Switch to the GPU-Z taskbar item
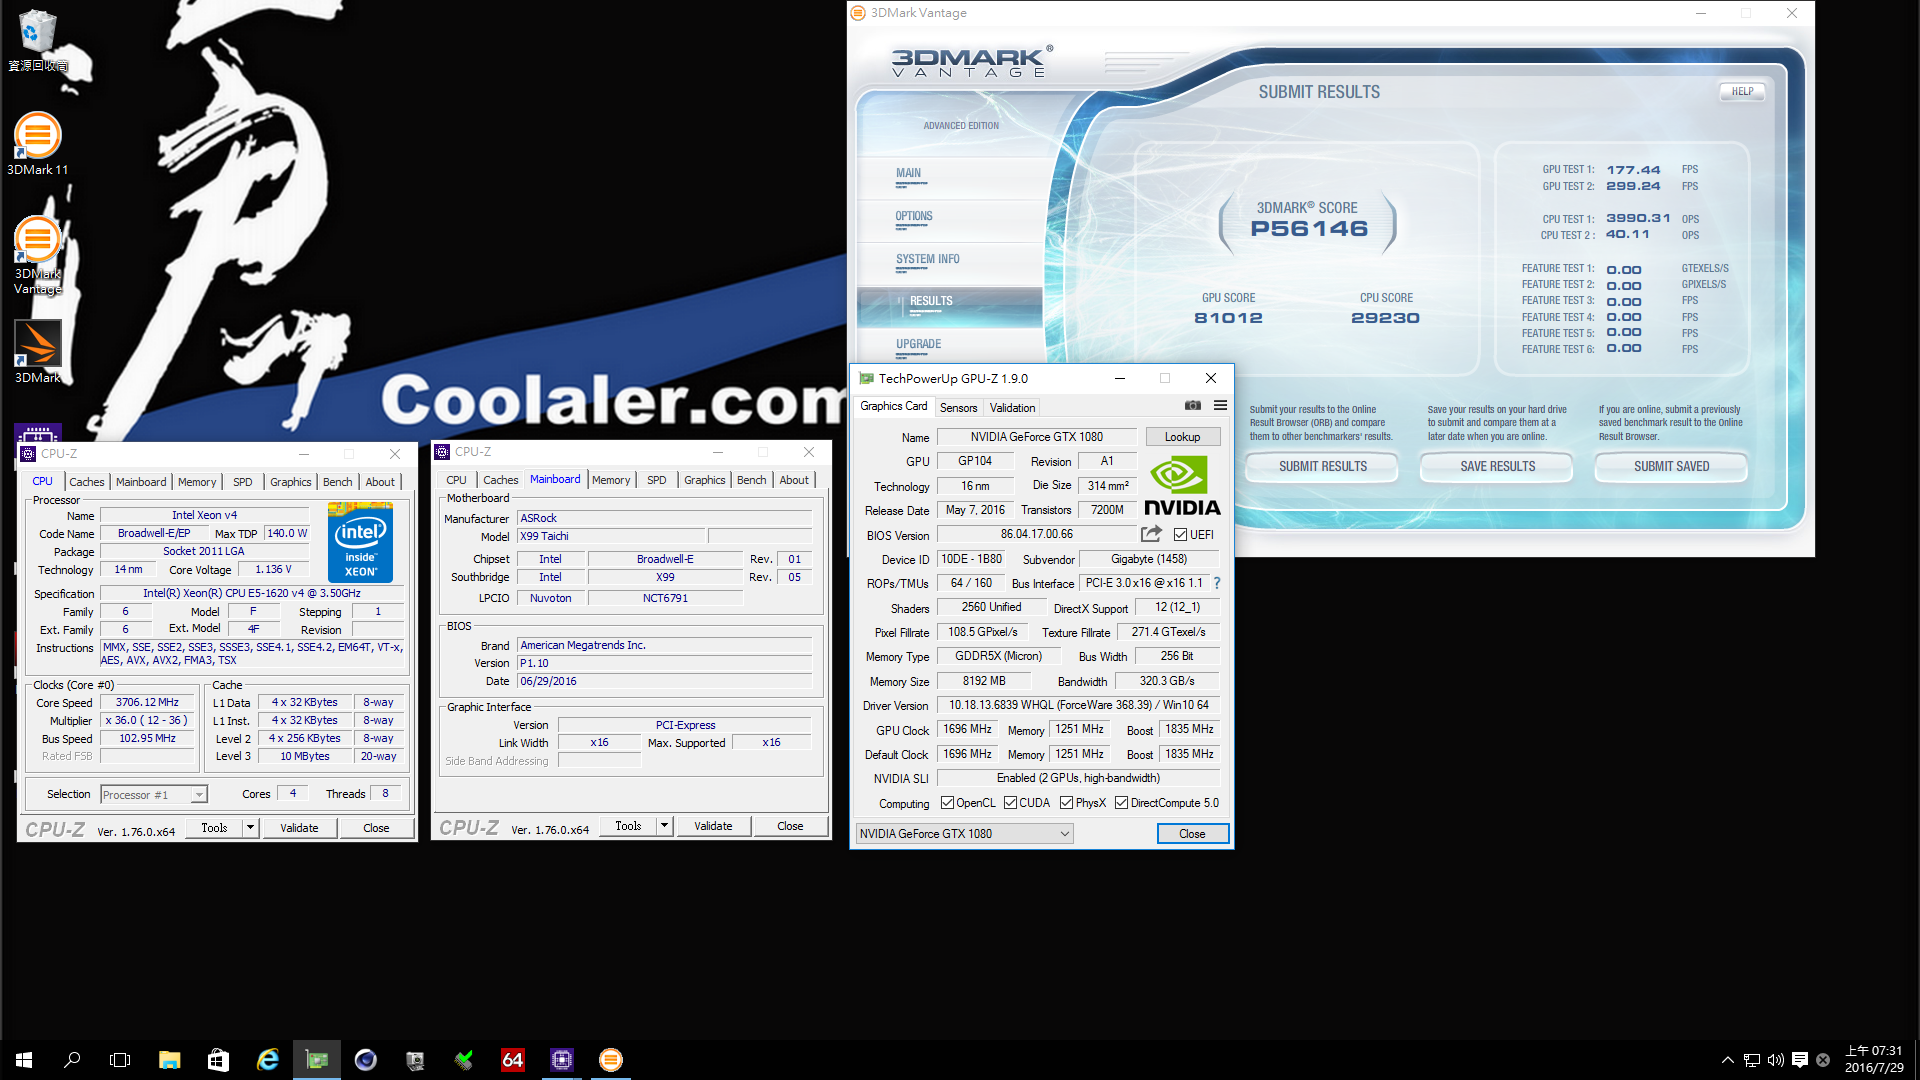The width and height of the screenshot is (1920, 1080). 316,1060
